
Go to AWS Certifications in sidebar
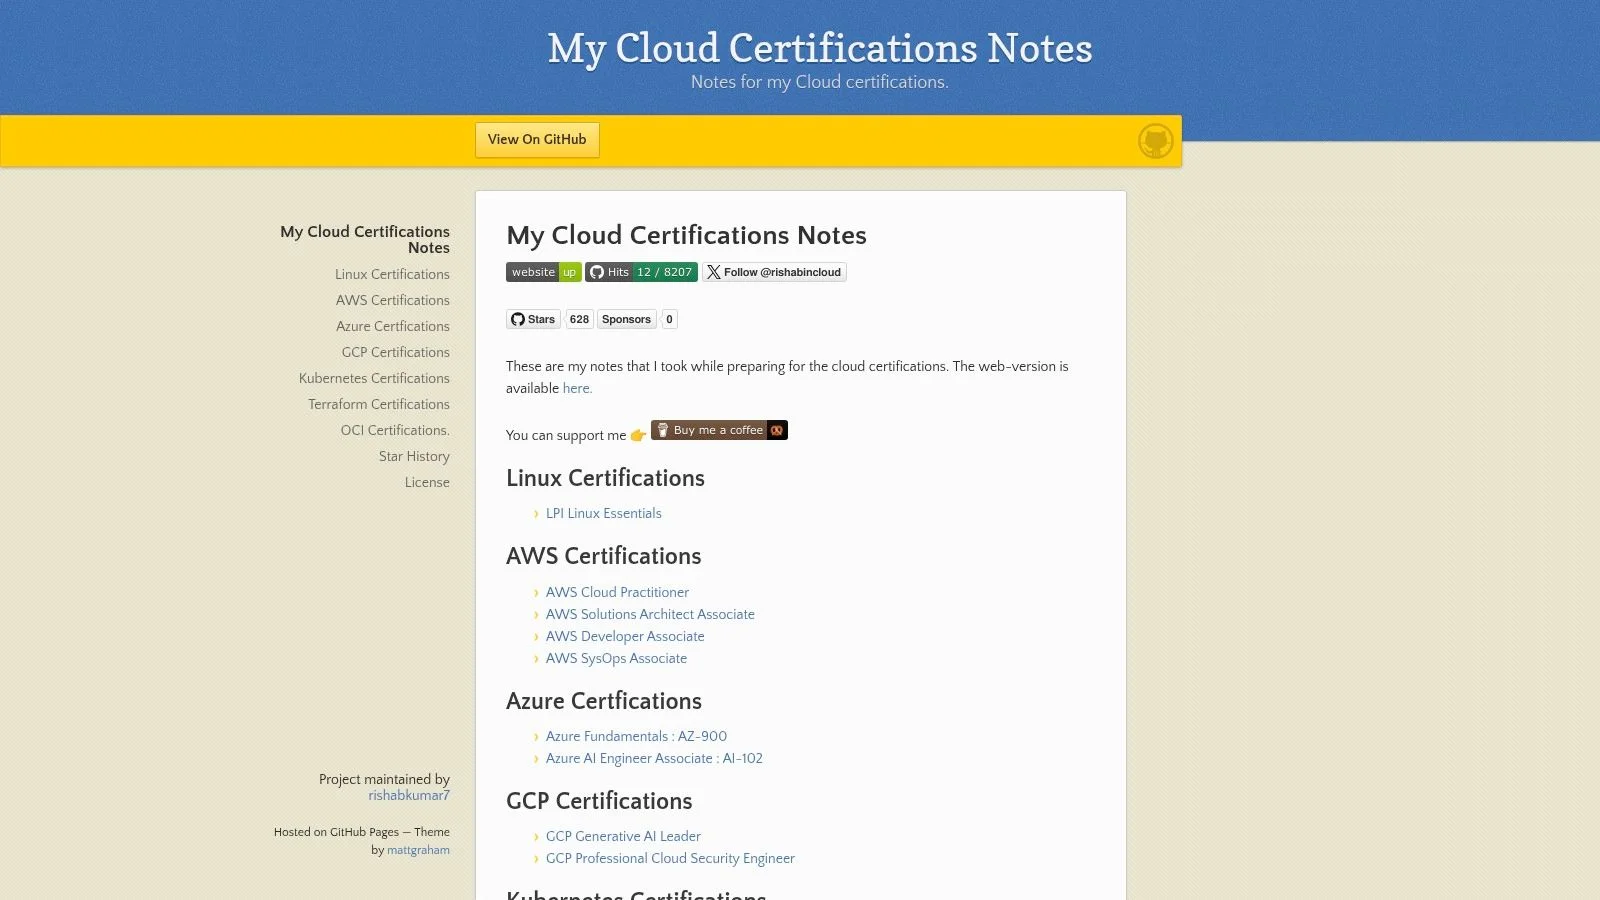[393, 300]
